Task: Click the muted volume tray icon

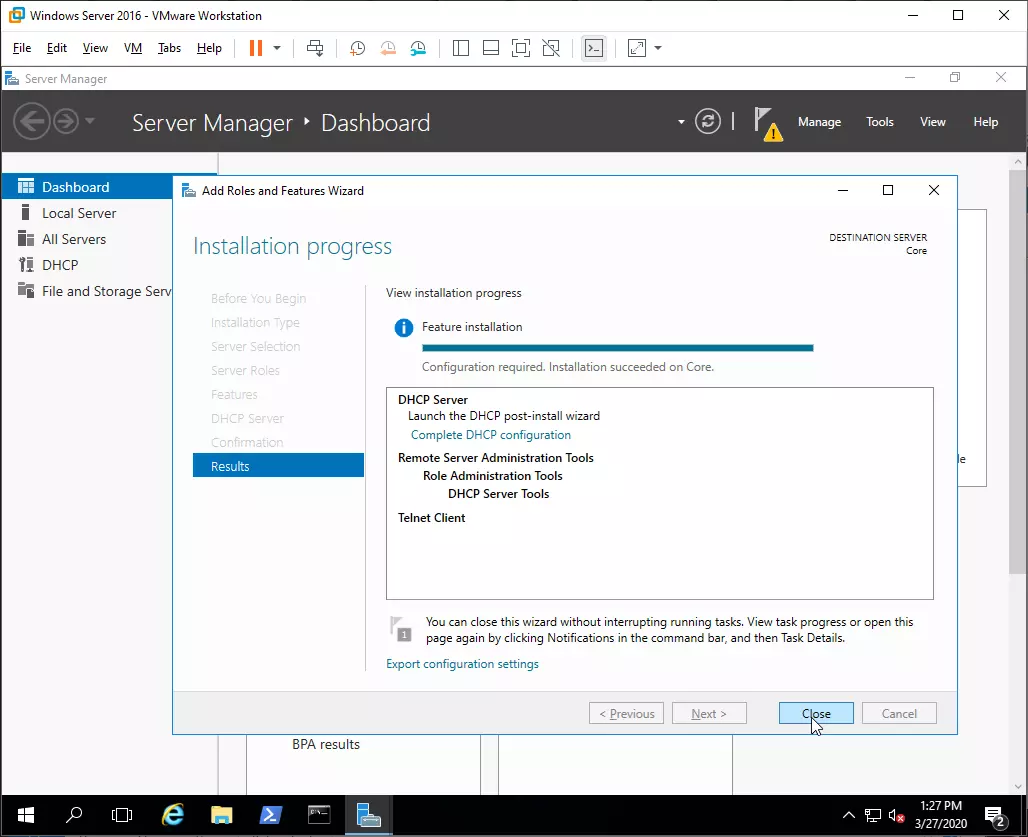Action: point(896,815)
